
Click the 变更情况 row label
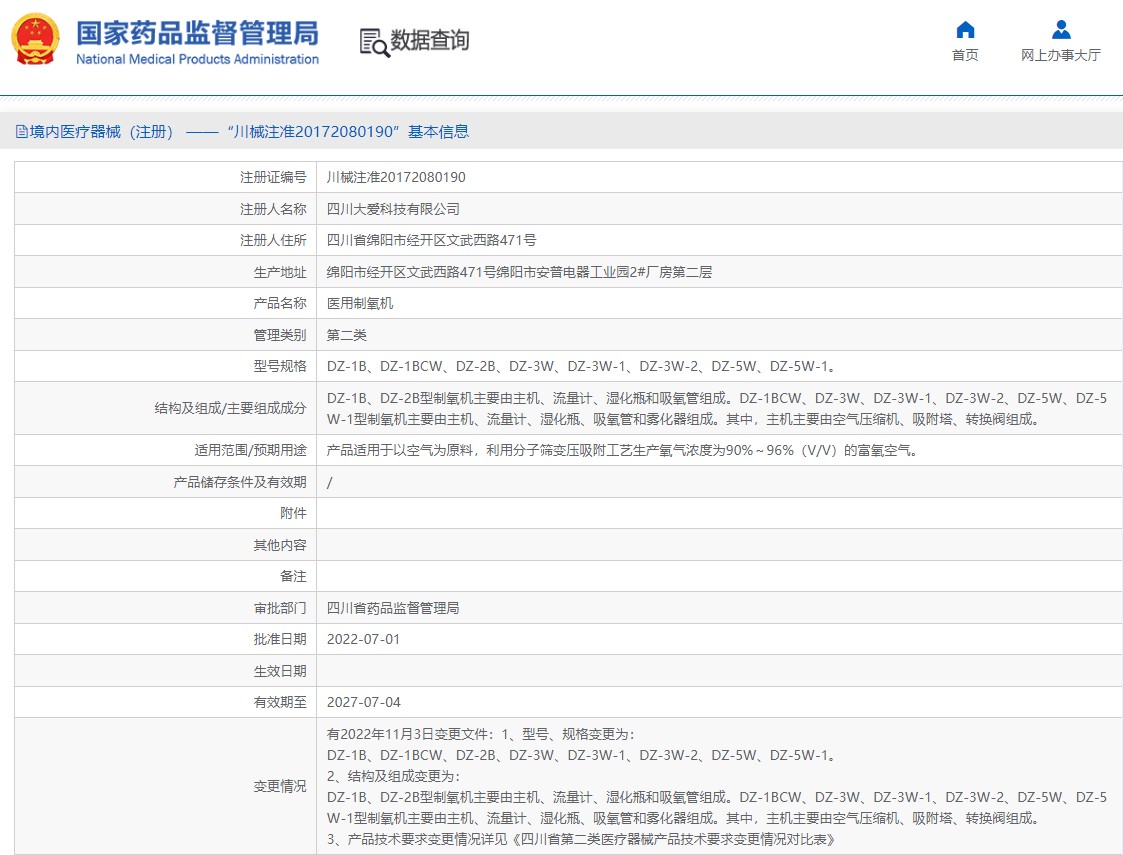point(280,787)
